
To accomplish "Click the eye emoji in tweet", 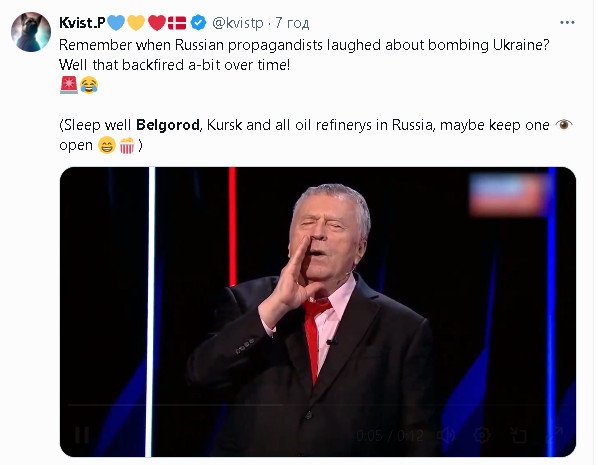I will tap(563, 125).
